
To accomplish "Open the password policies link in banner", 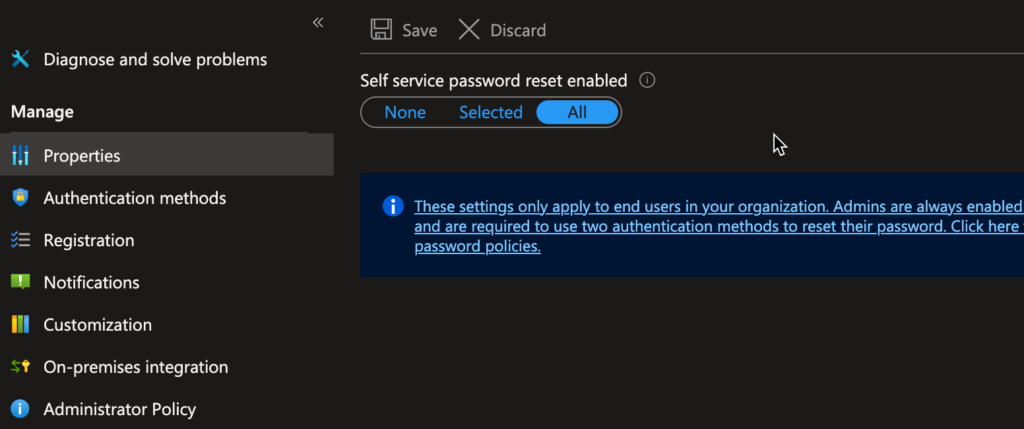I will 477,247.
